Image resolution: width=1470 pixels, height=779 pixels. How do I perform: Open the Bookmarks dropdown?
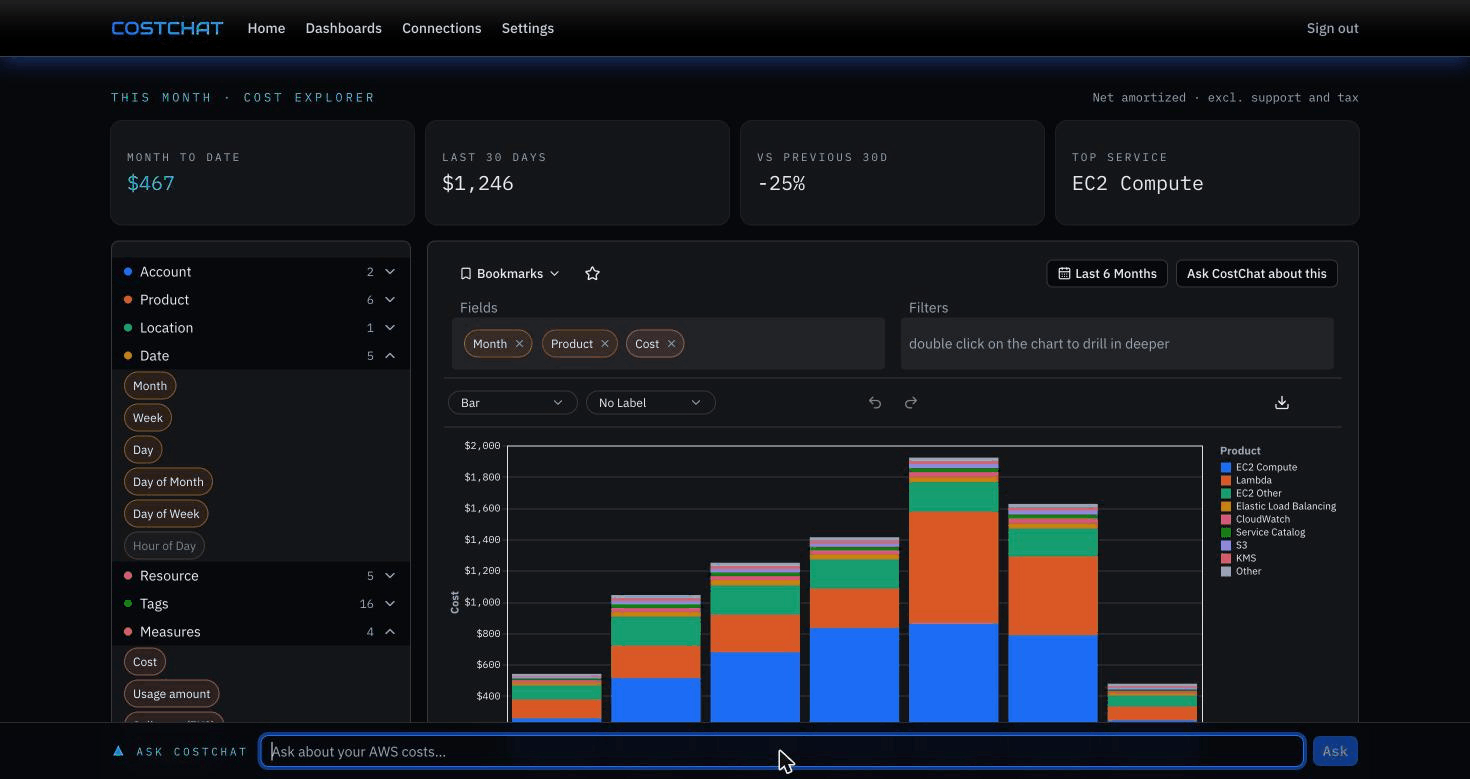coord(510,273)
